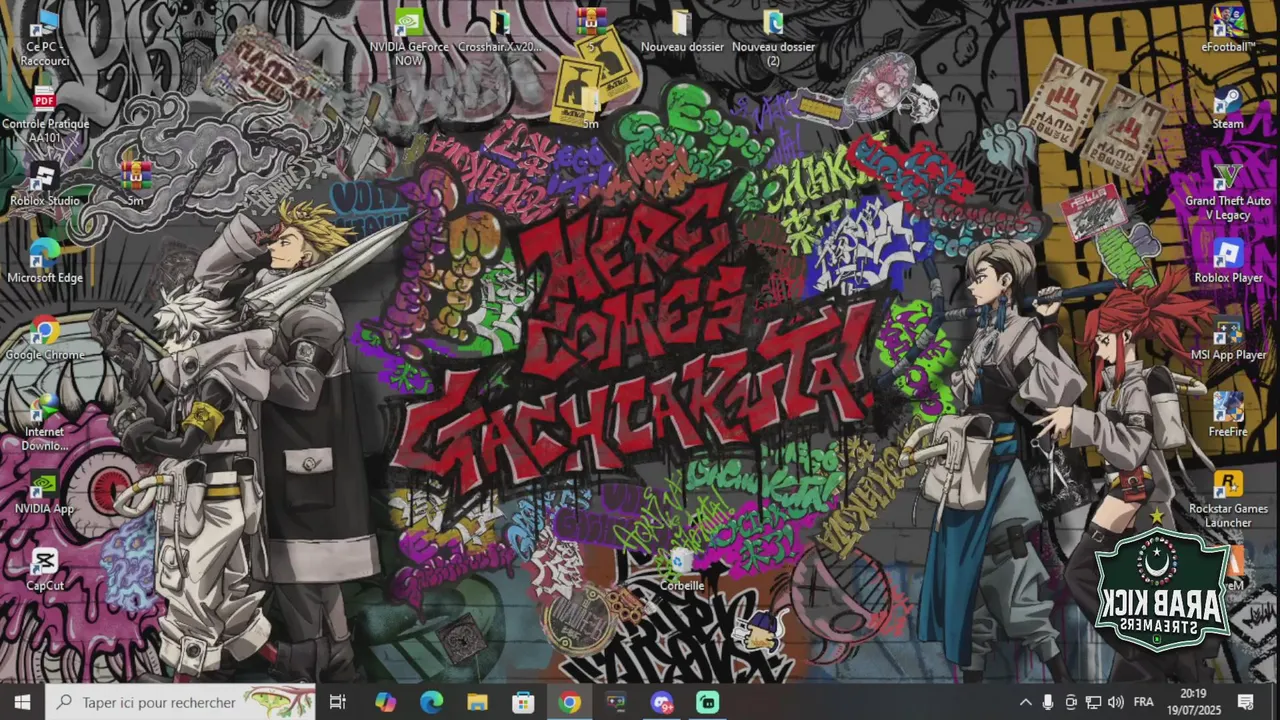Screen dimensions: 1280x720
Task: Launch Rockstar Games Launcher
Action: point(1228,500)
